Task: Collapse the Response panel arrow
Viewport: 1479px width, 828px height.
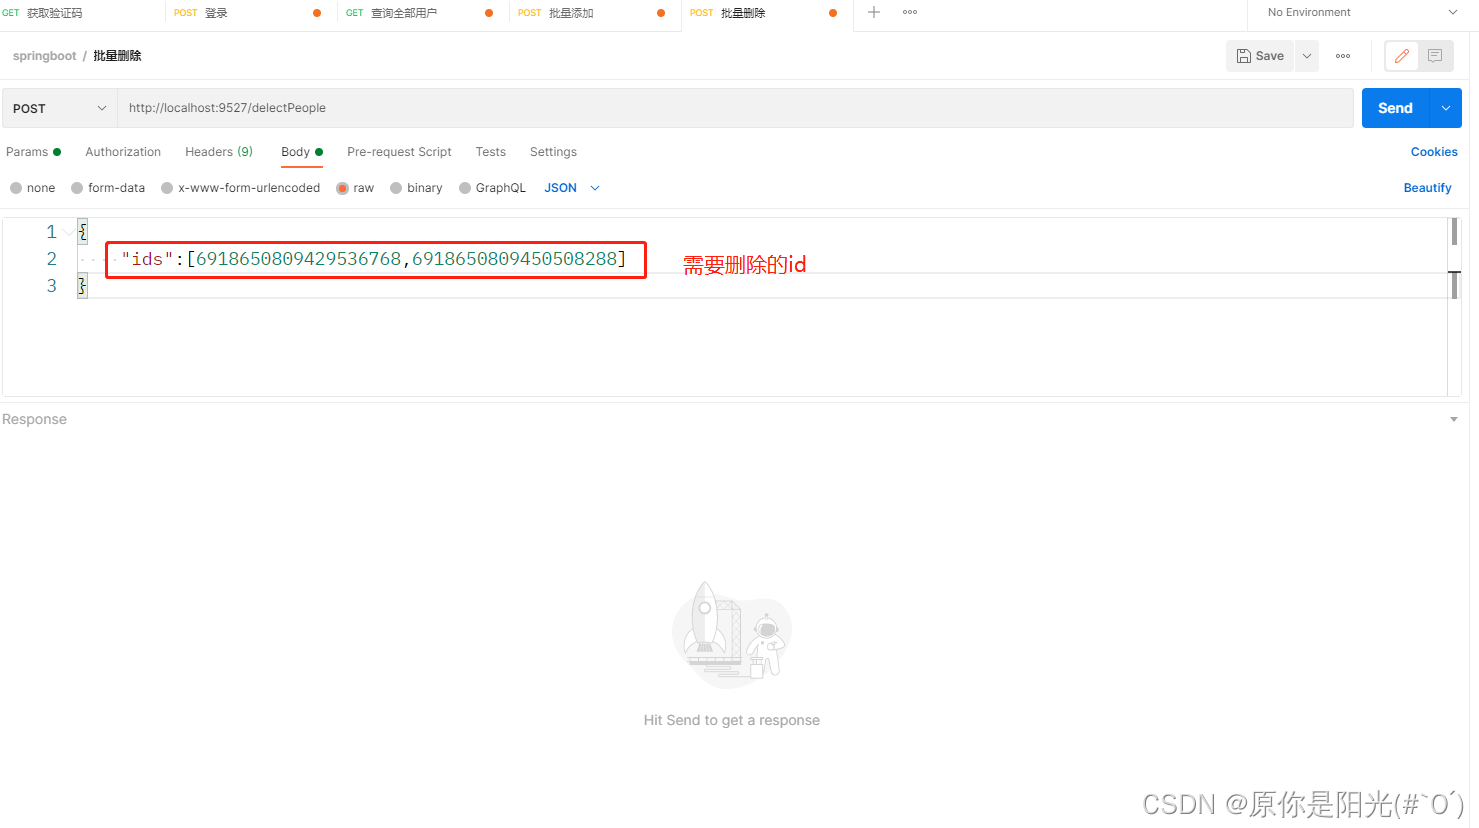Action: click(1454, 420)
